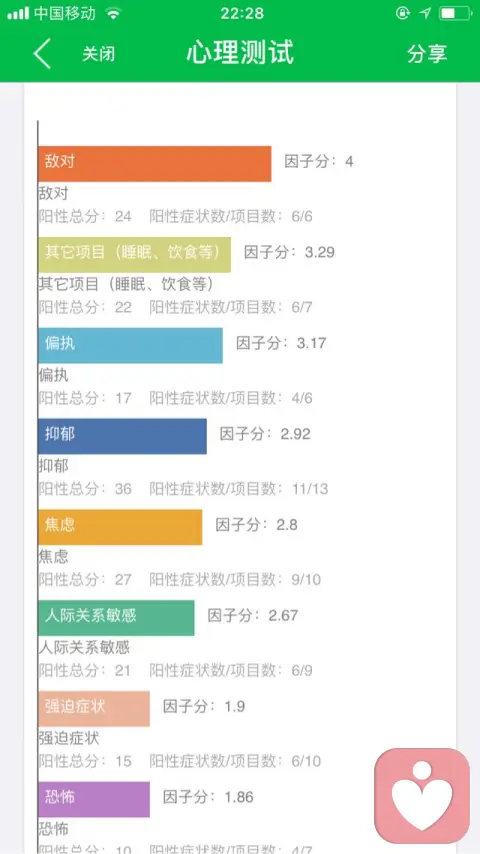The width and height of the screenshot is (480, 854).
Task: Tap the location arrow status icon
Action: click(426, 14)
